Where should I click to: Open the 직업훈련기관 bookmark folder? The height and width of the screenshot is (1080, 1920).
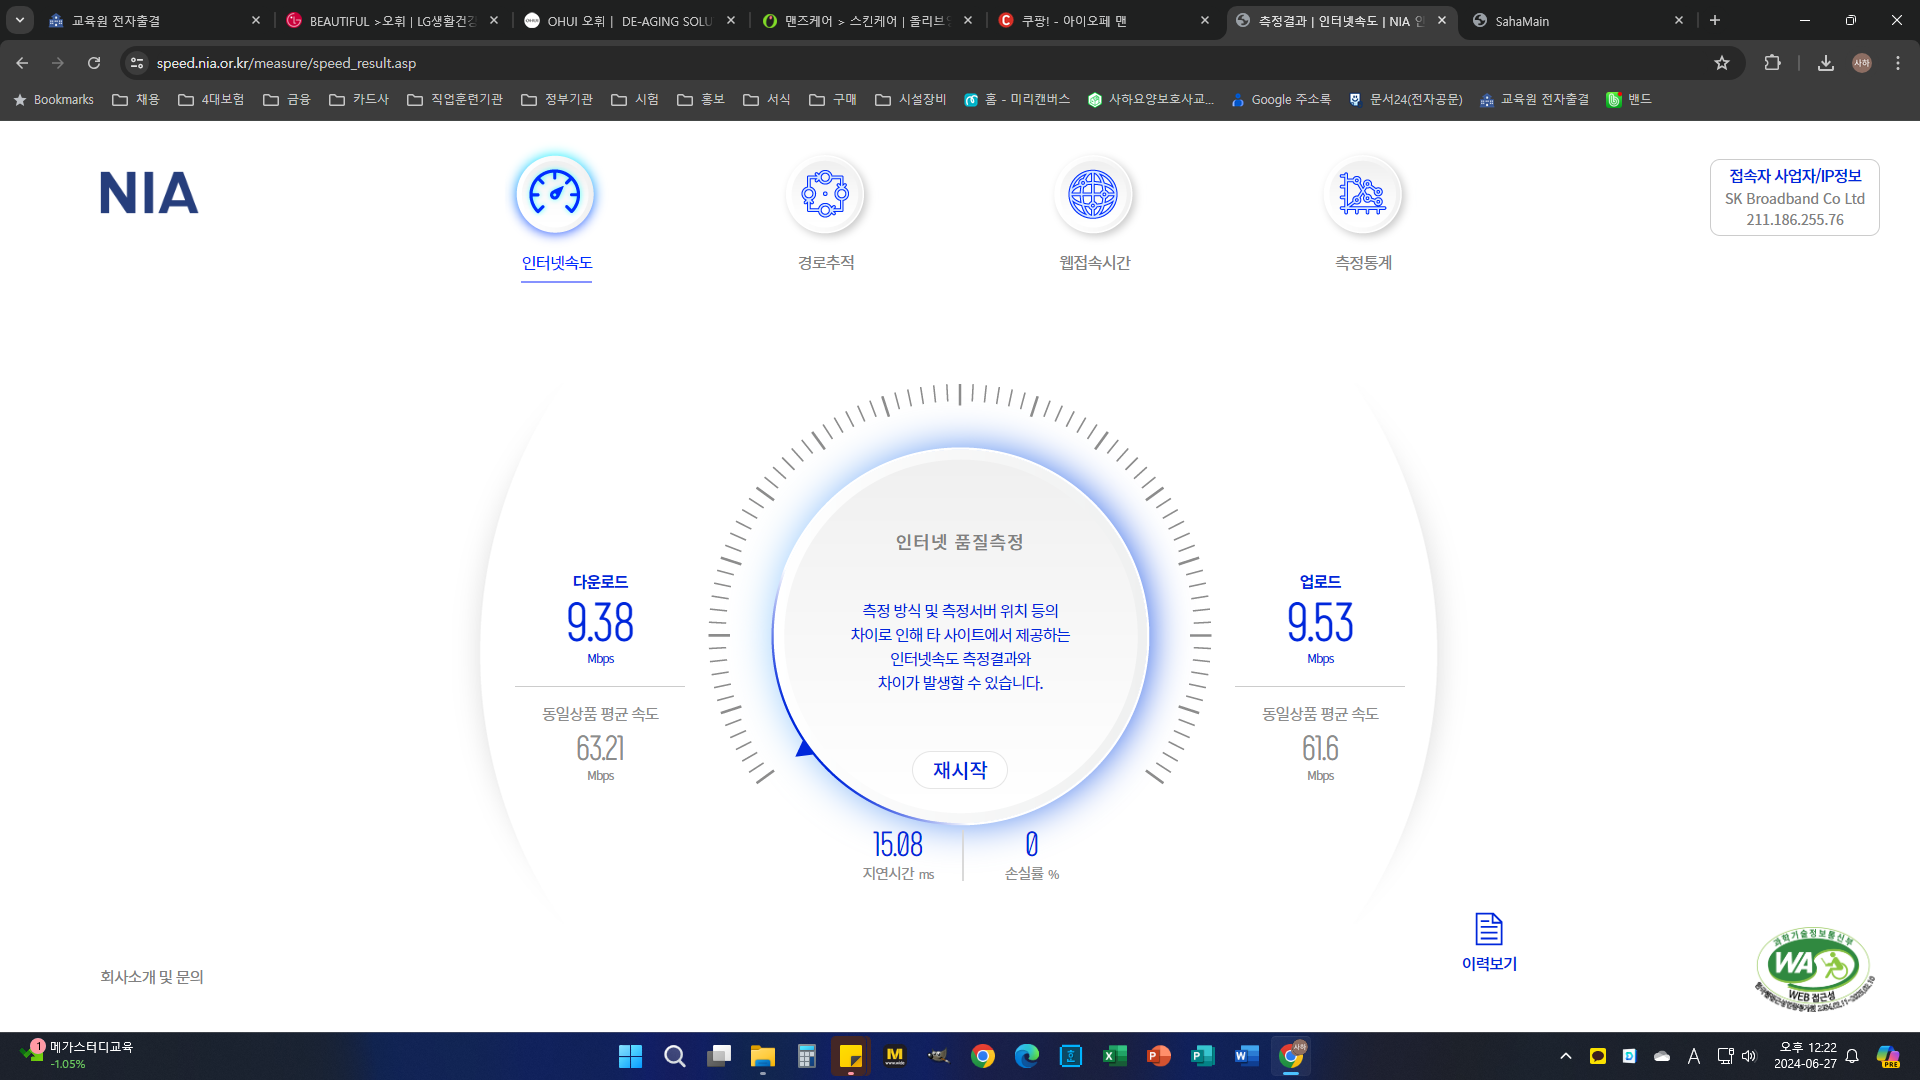coord(455,99)
